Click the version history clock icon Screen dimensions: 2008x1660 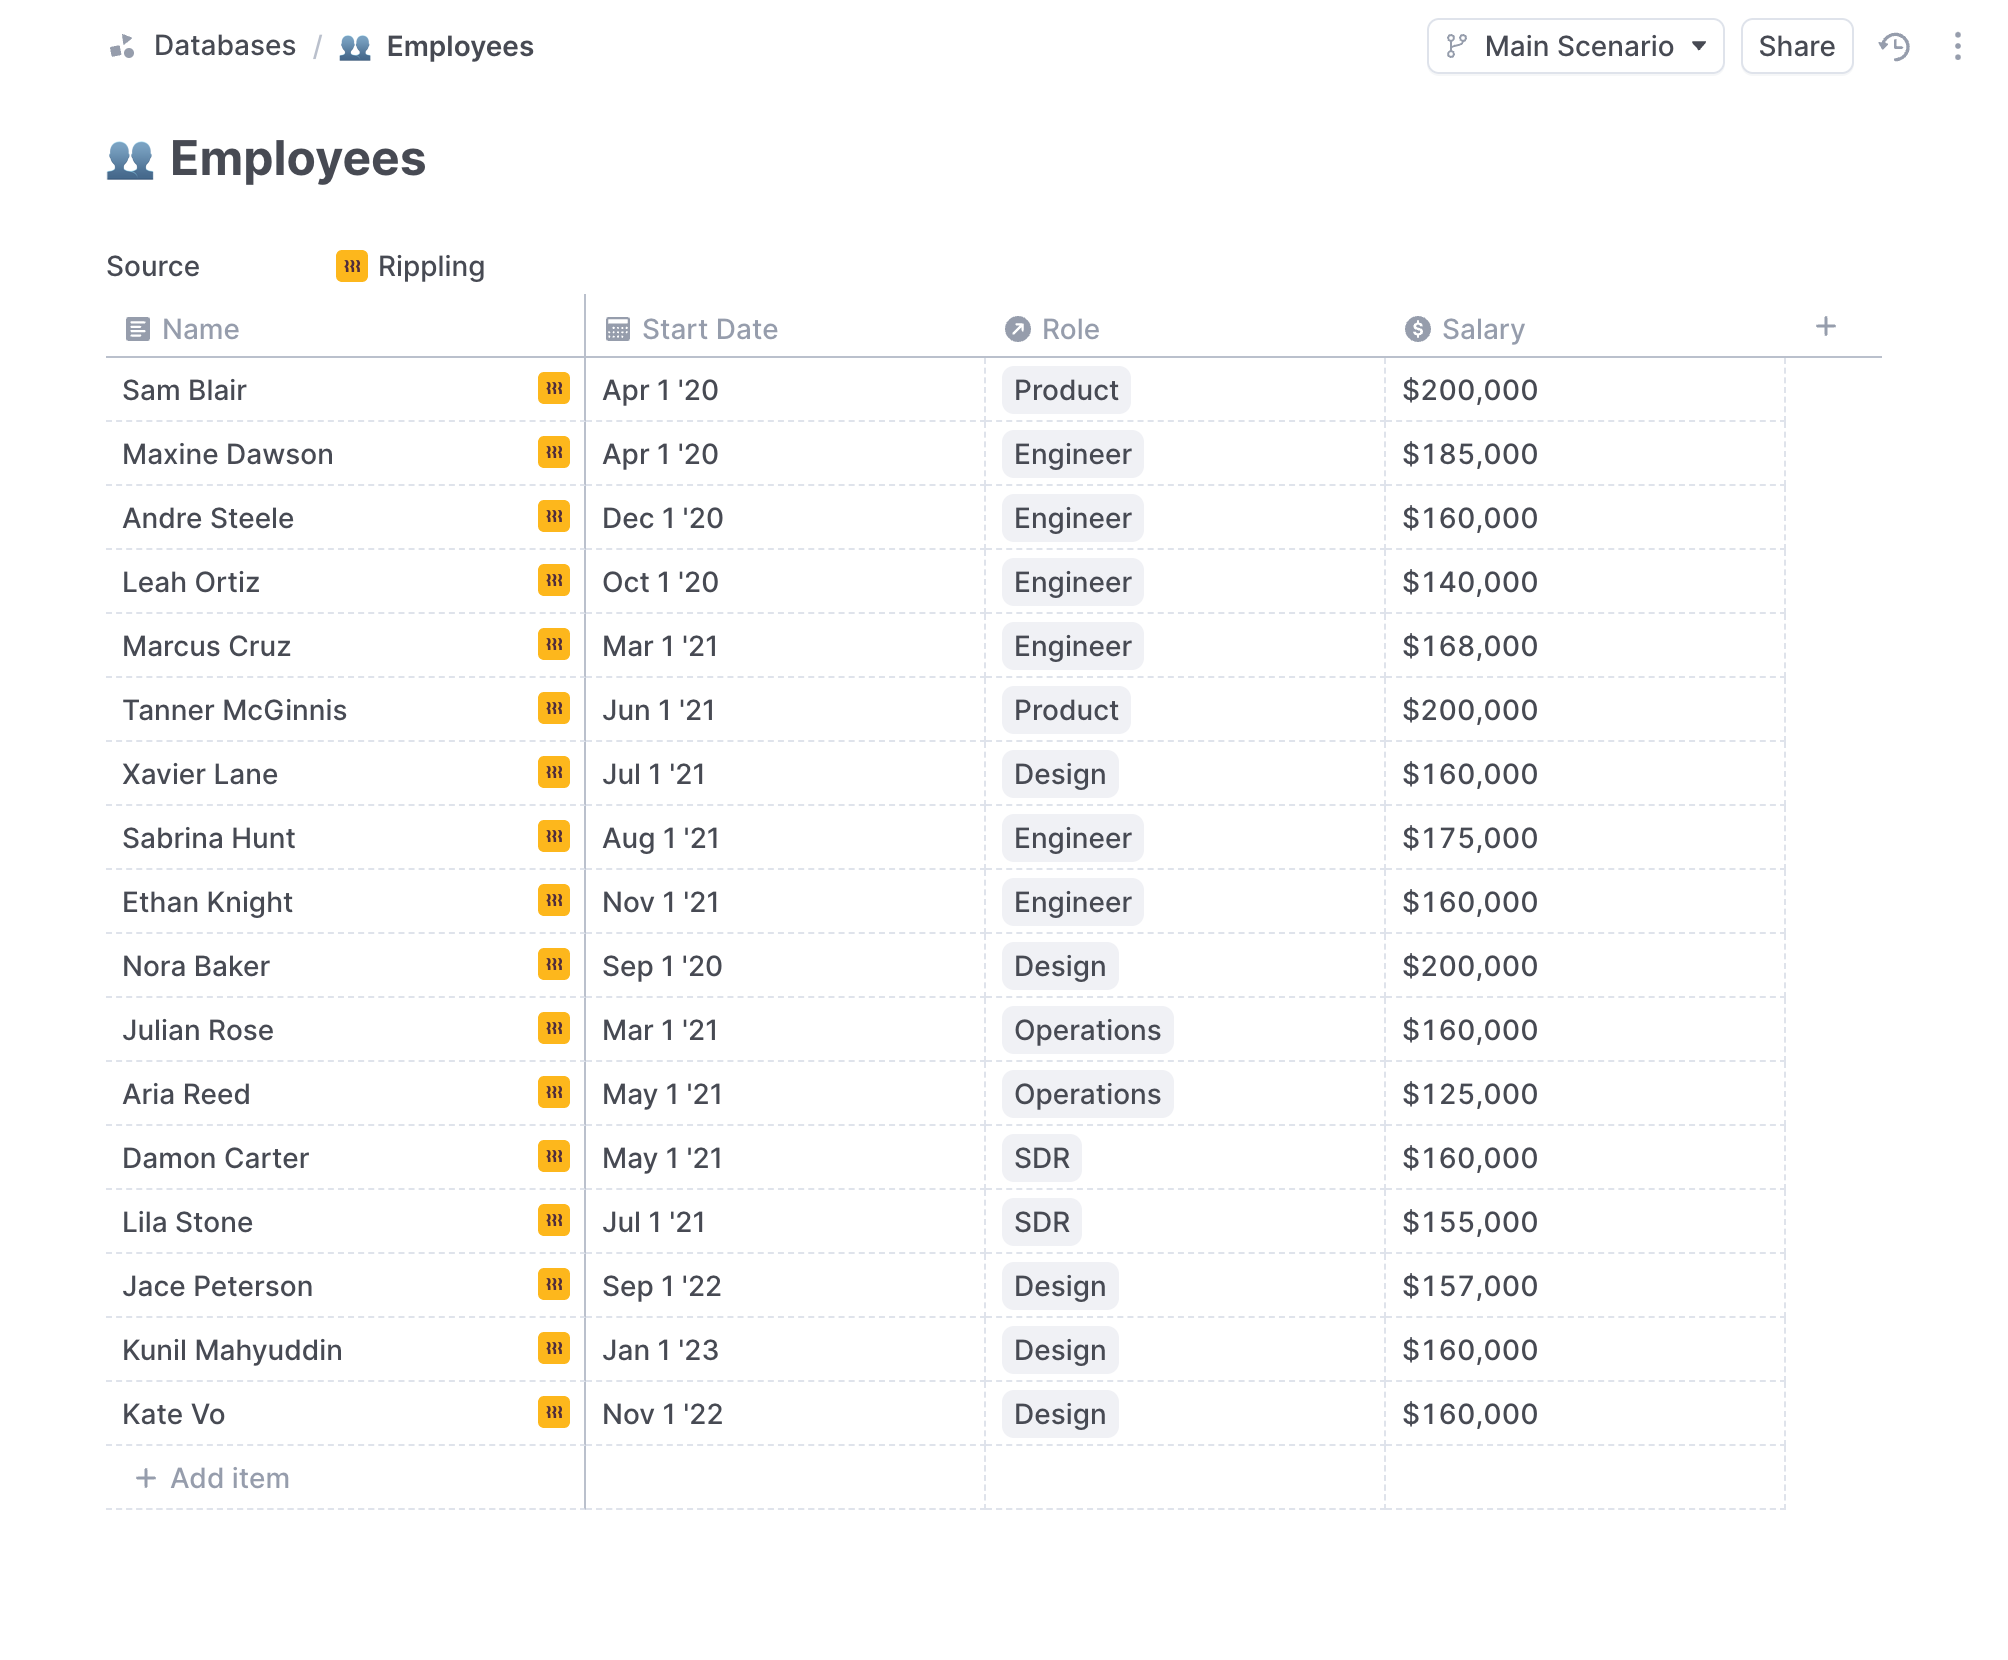[x=1894, y=47]
